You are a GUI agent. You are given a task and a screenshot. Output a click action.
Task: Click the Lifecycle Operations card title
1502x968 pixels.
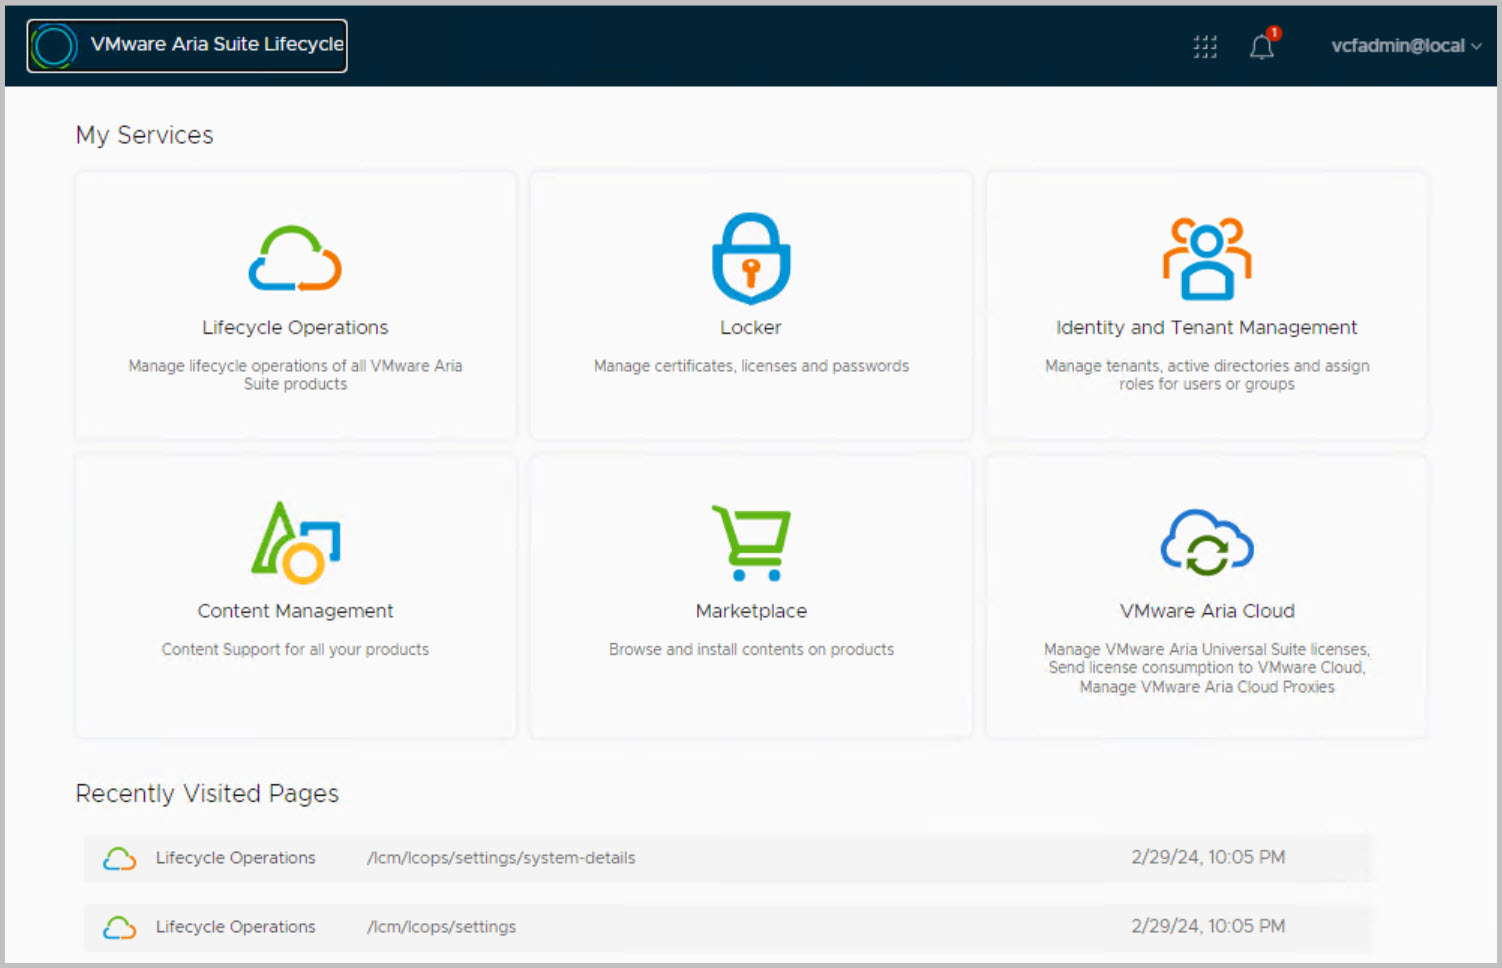295,327
